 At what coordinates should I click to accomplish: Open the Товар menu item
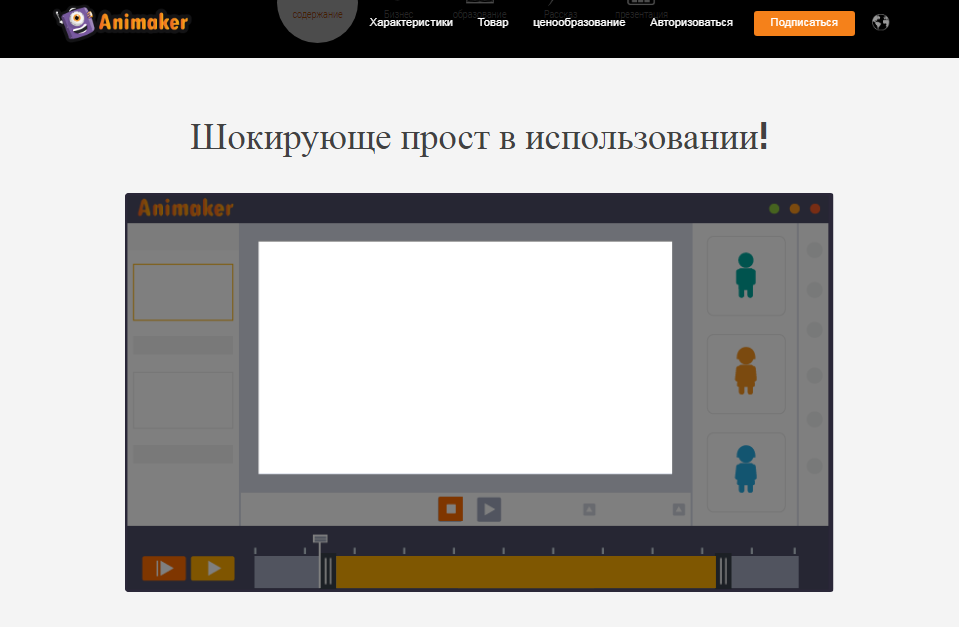pos(493,22)
